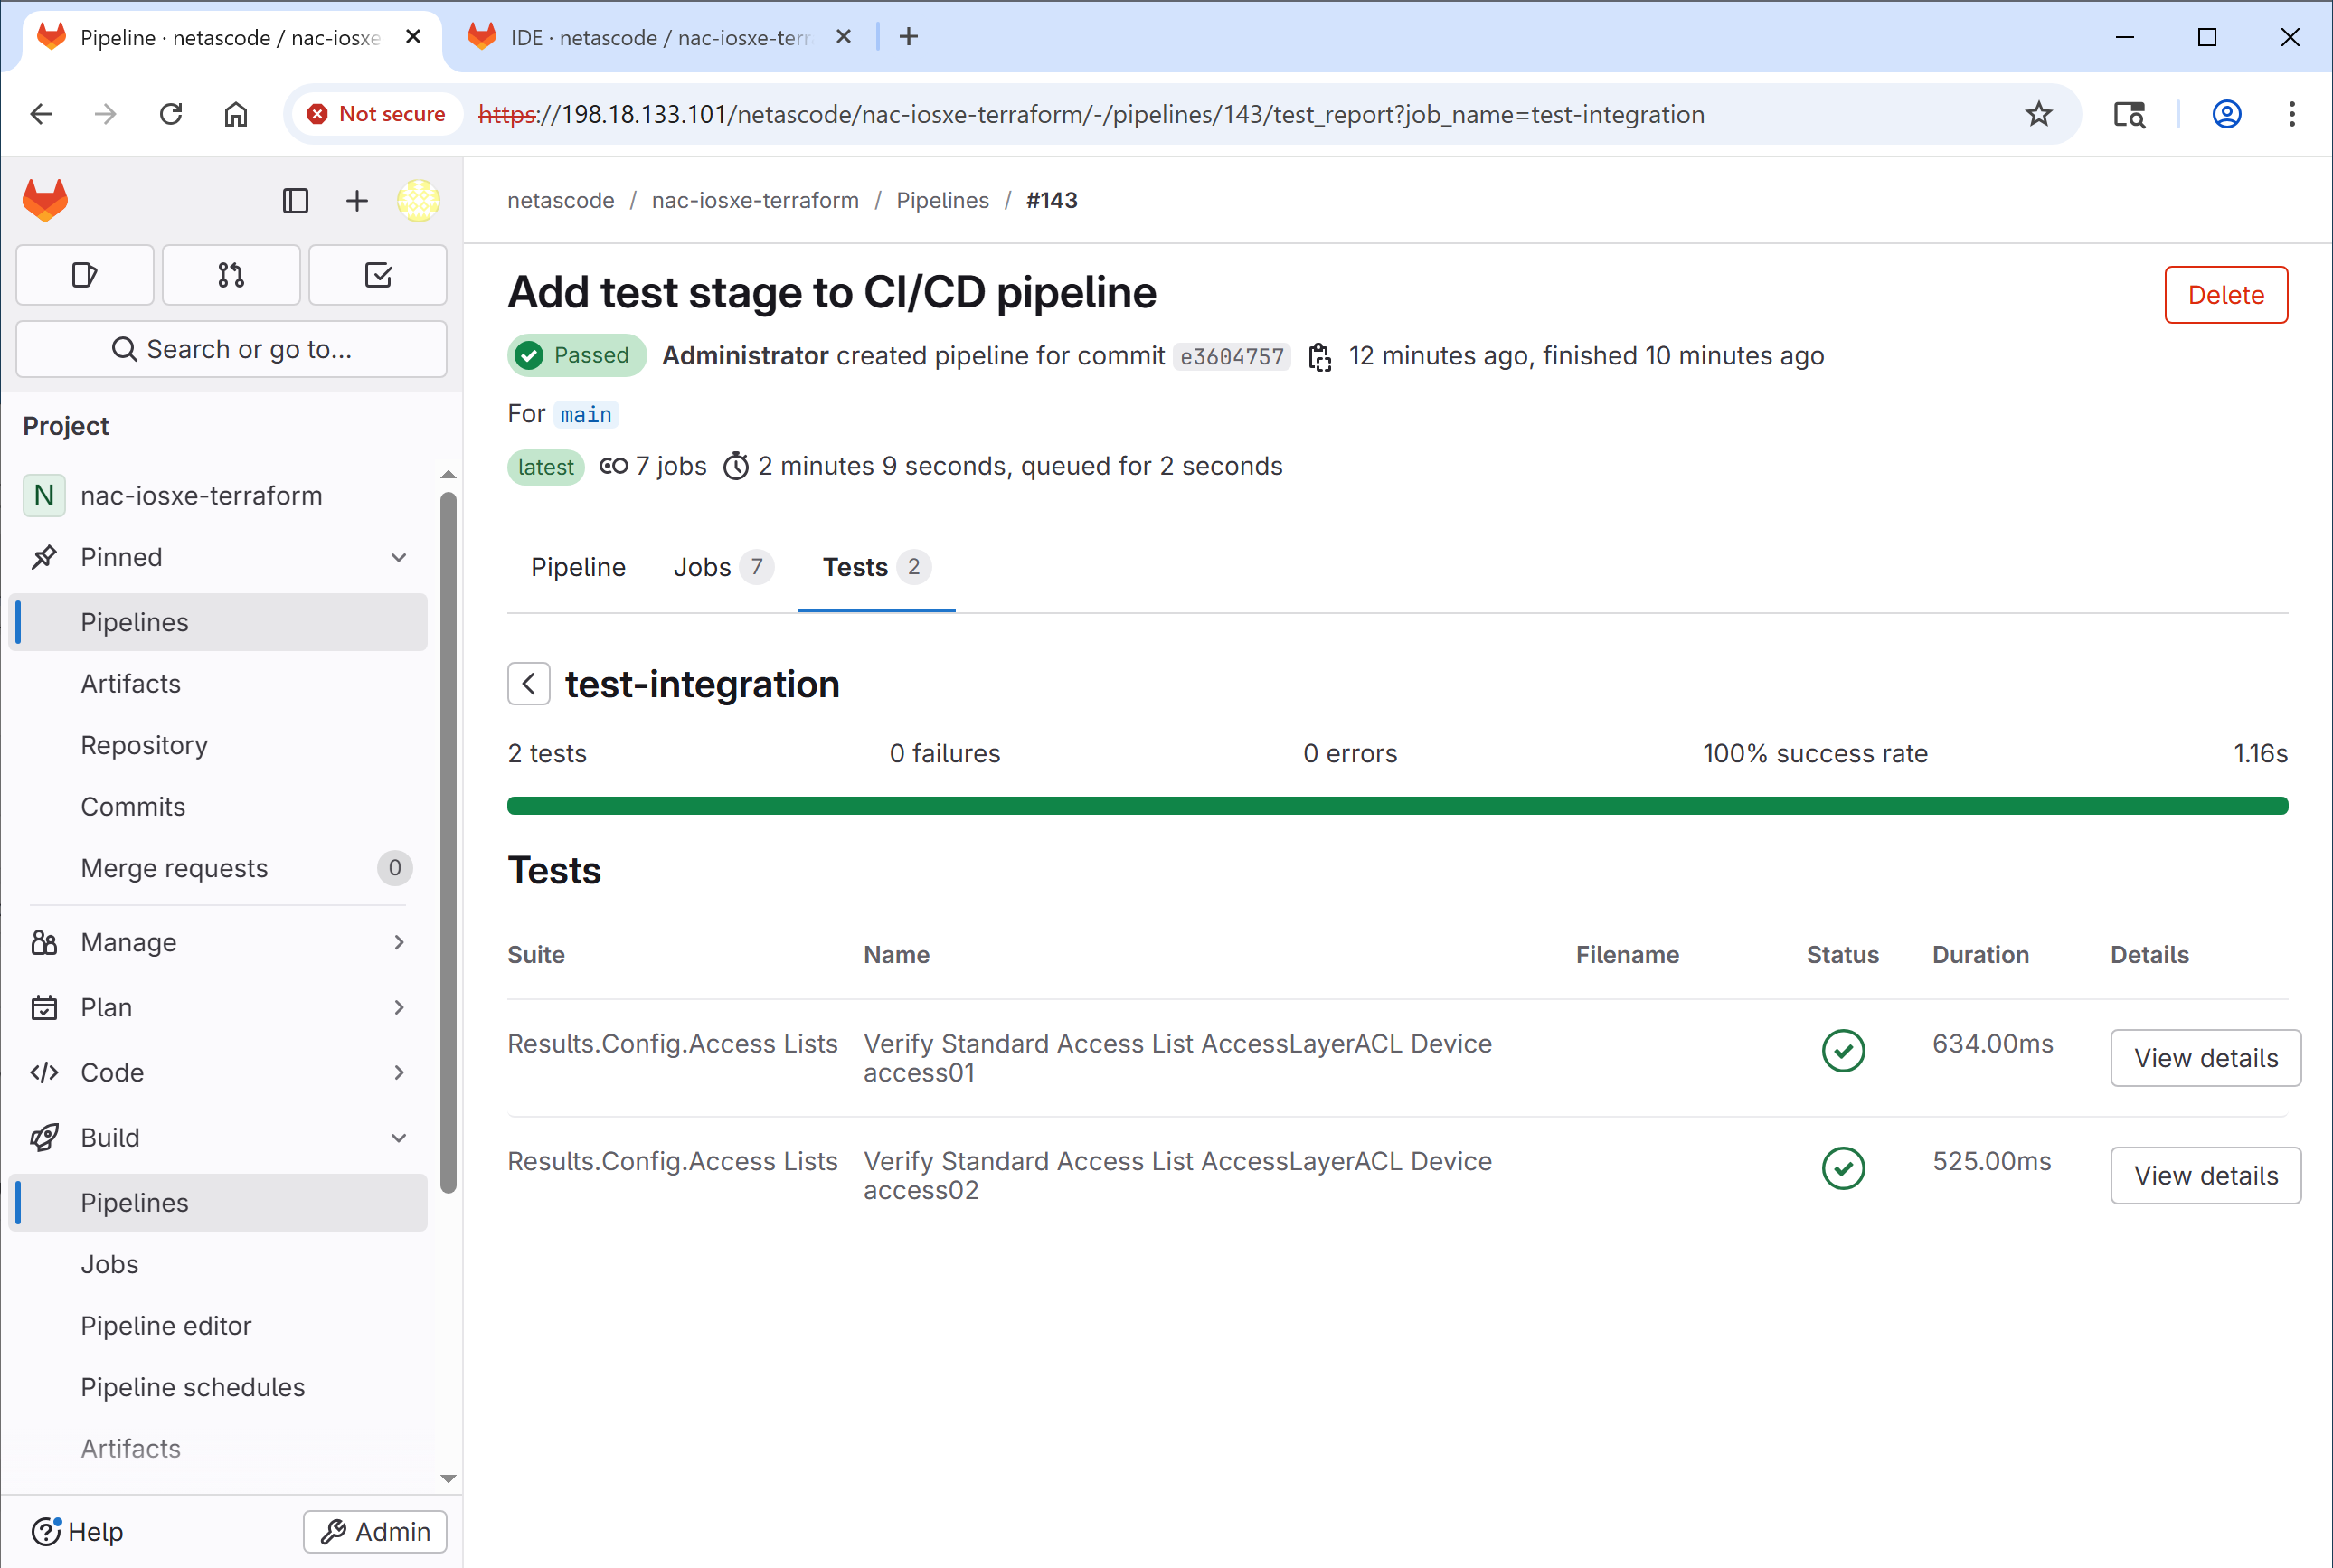This screenshot has width=2333, height=1568.
Task: Go to browser home page
Action: (x=236, y=115)
